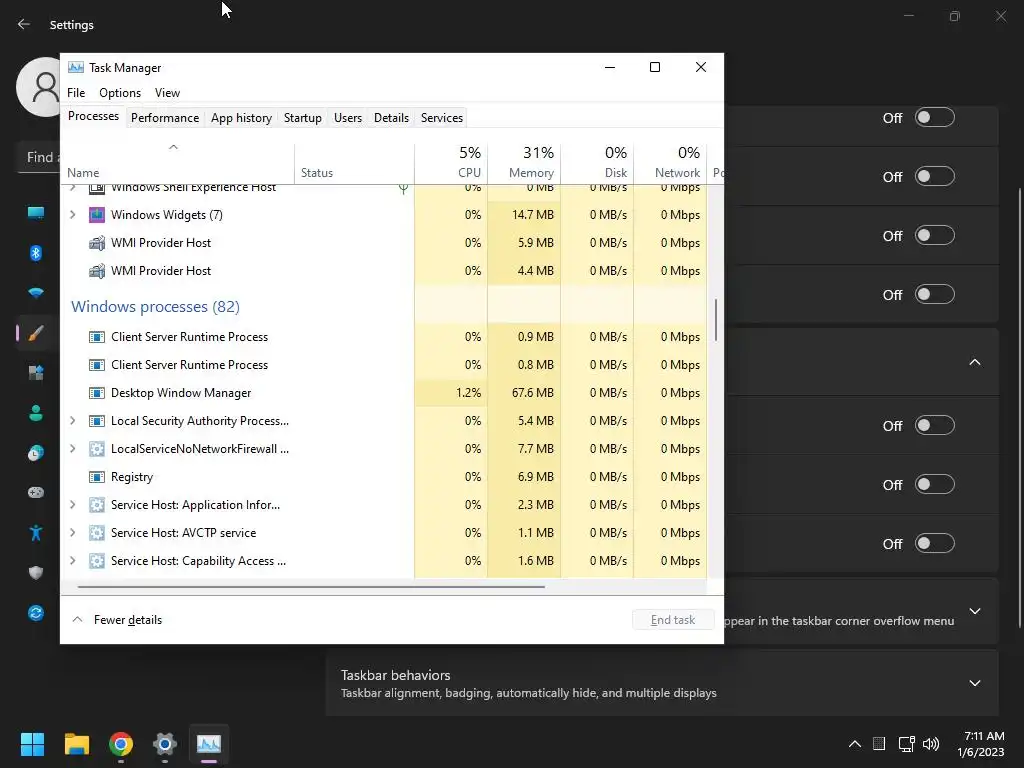
Task: Sort by Disk column header
Action: [x=597, y=162]
